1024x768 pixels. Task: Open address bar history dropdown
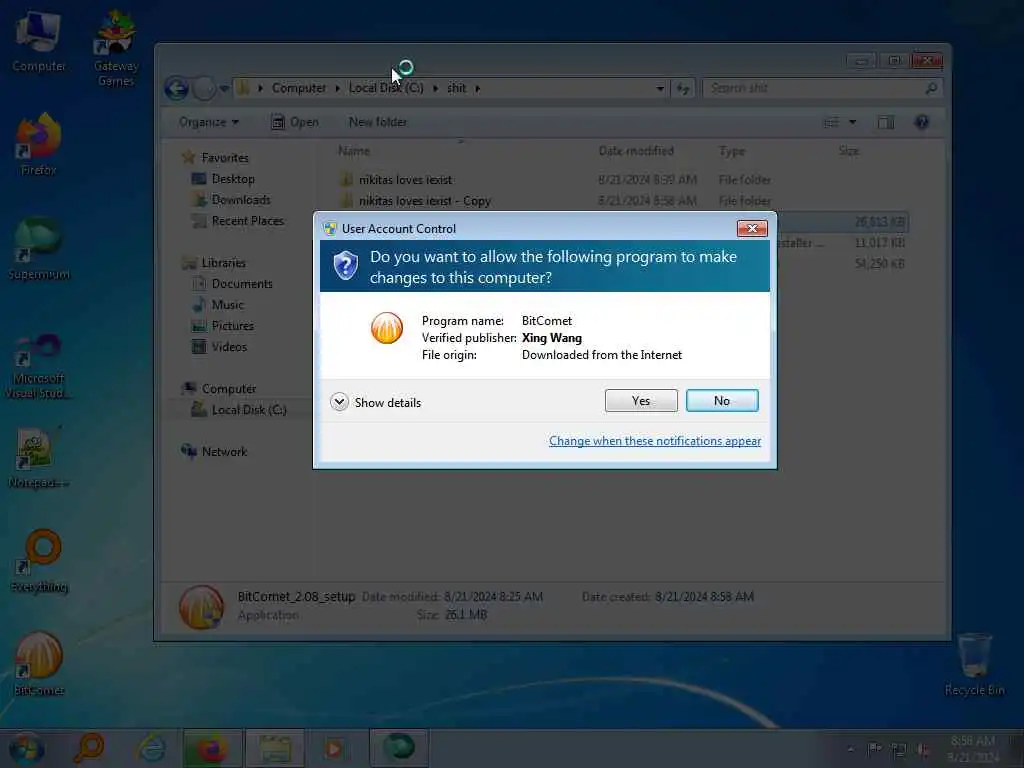[660, 88]
